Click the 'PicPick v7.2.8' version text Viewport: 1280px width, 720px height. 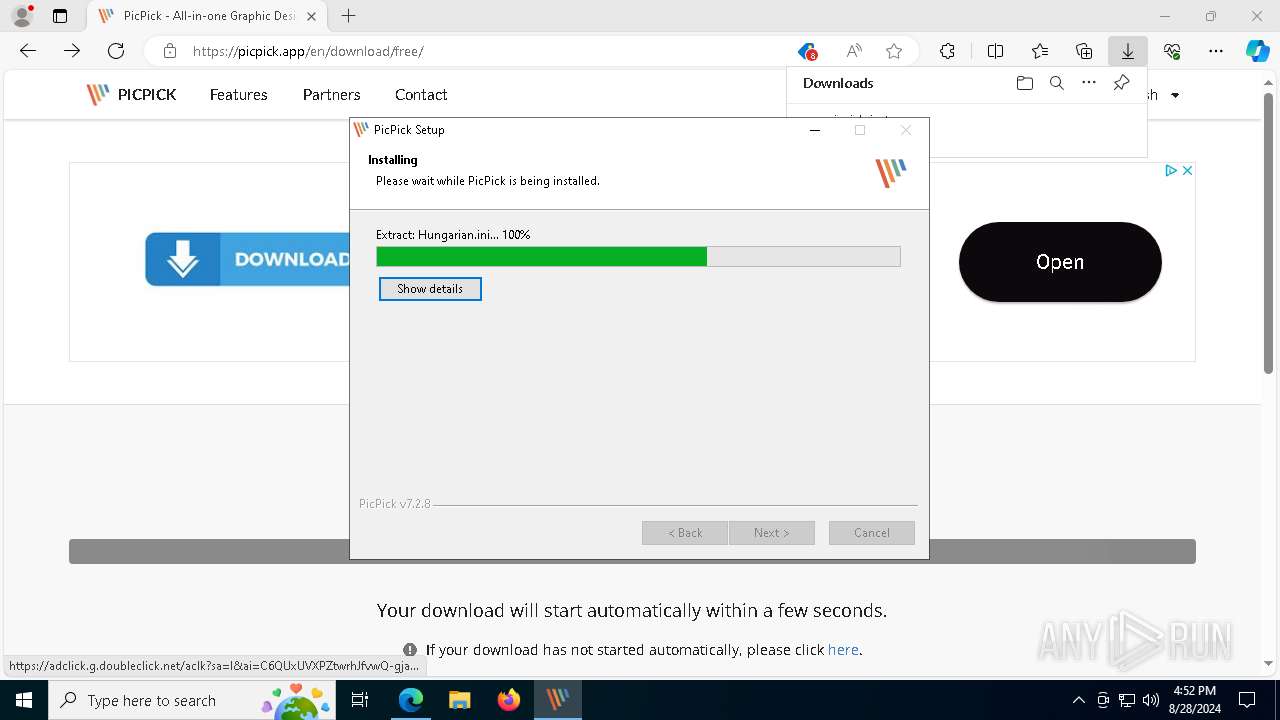pos(395,504)
